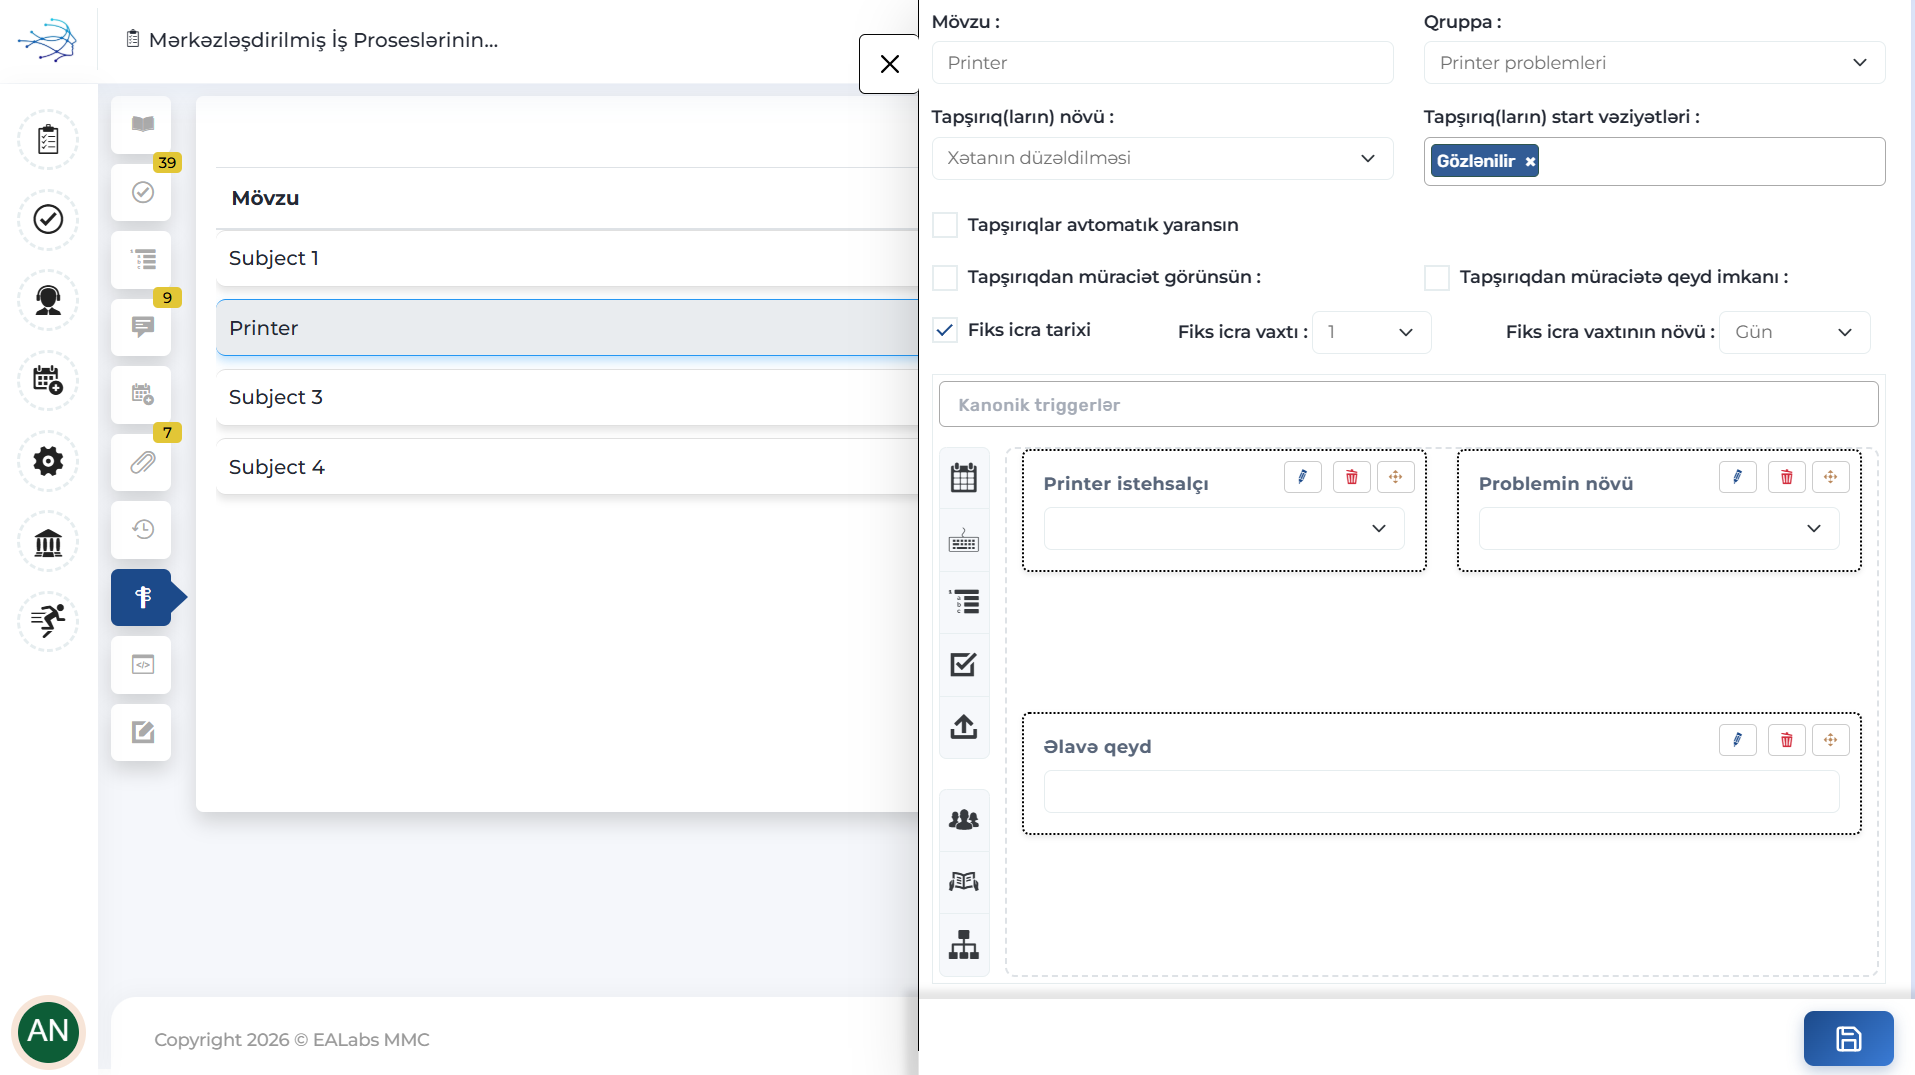Move the Printer istehsalçı field handle

click(x=1395, y=477)
